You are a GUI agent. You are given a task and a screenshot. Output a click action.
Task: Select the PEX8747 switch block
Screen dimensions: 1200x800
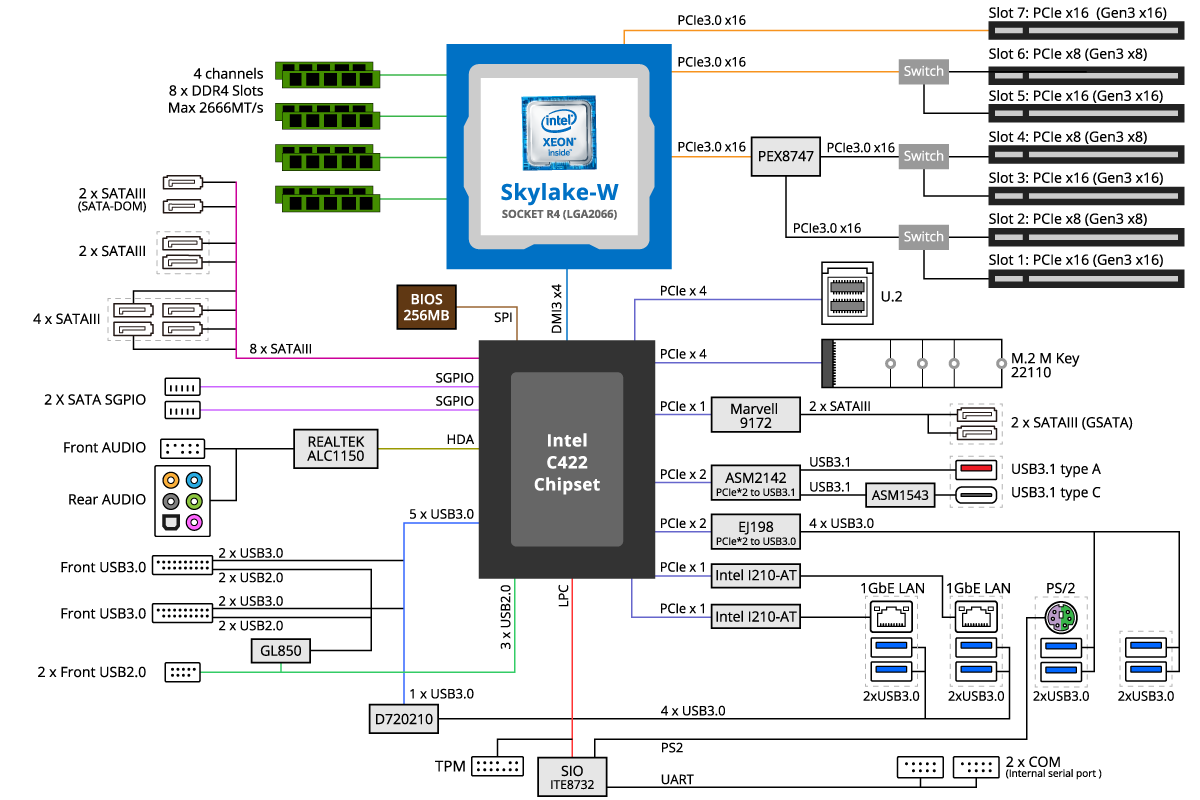(x=785, y=156)
